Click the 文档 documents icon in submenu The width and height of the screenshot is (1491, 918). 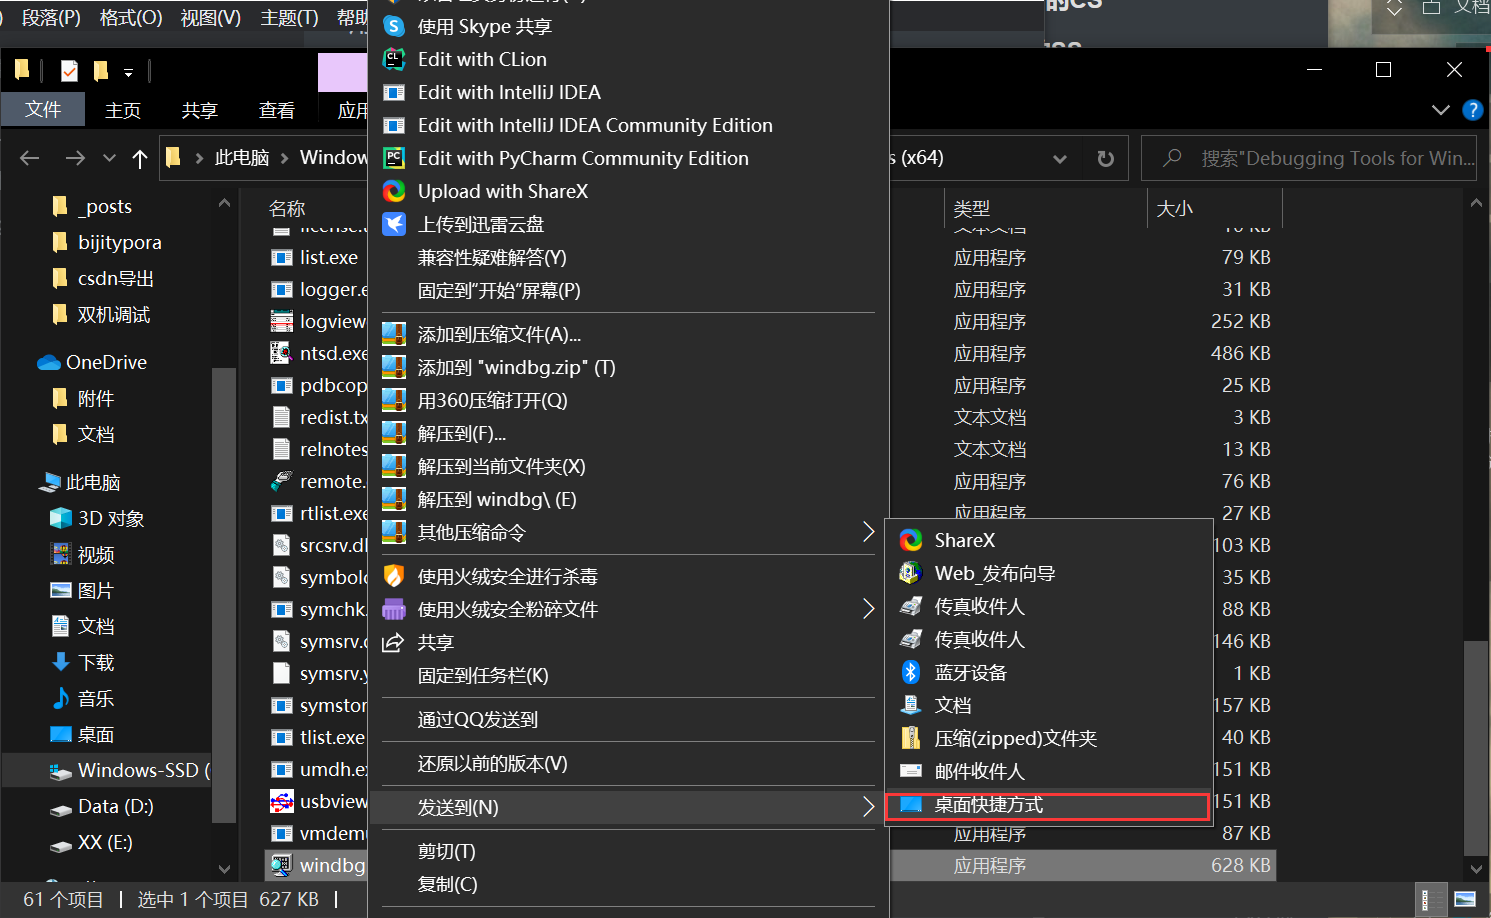[x=910, y=705]
